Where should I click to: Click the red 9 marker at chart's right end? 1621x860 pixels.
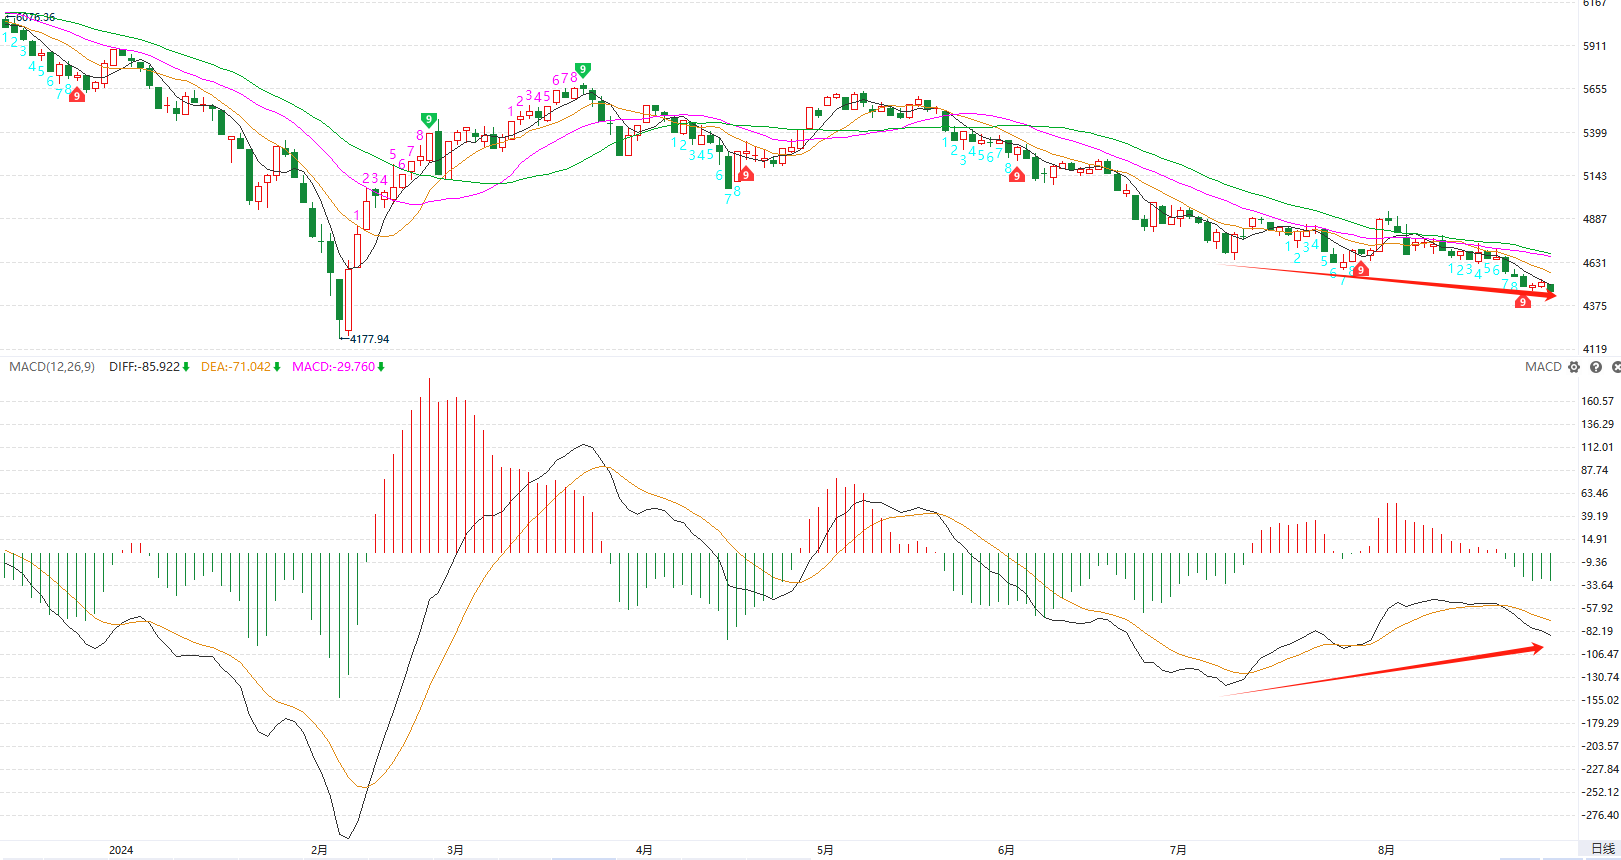pyautogui.click(x=1523, y=302)
